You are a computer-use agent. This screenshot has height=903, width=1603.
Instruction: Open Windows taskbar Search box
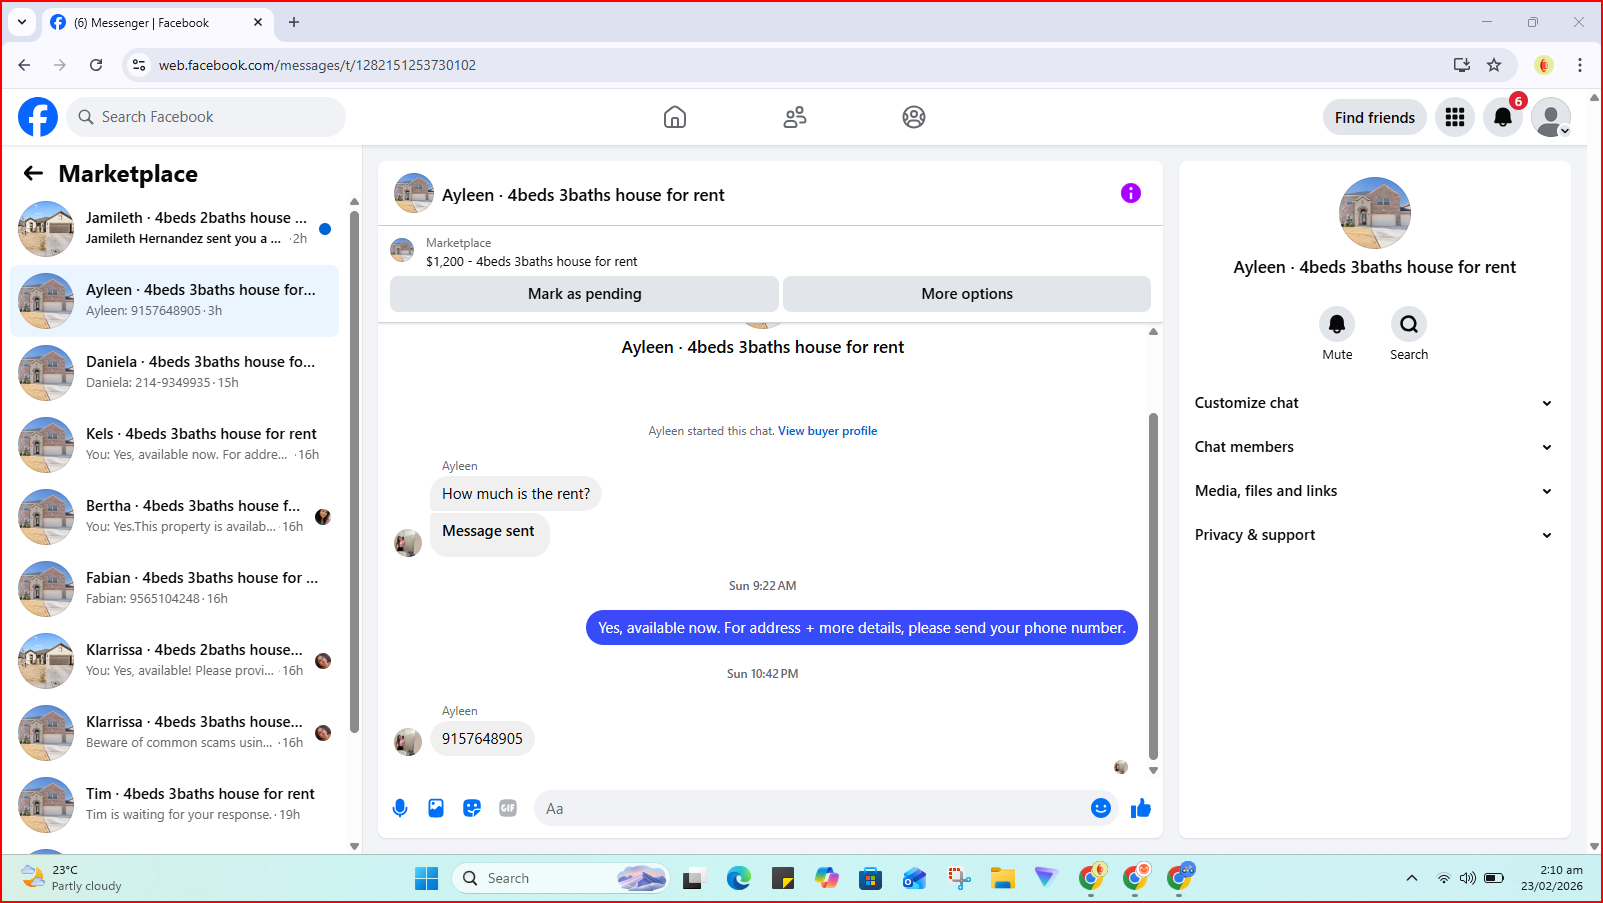560,878
